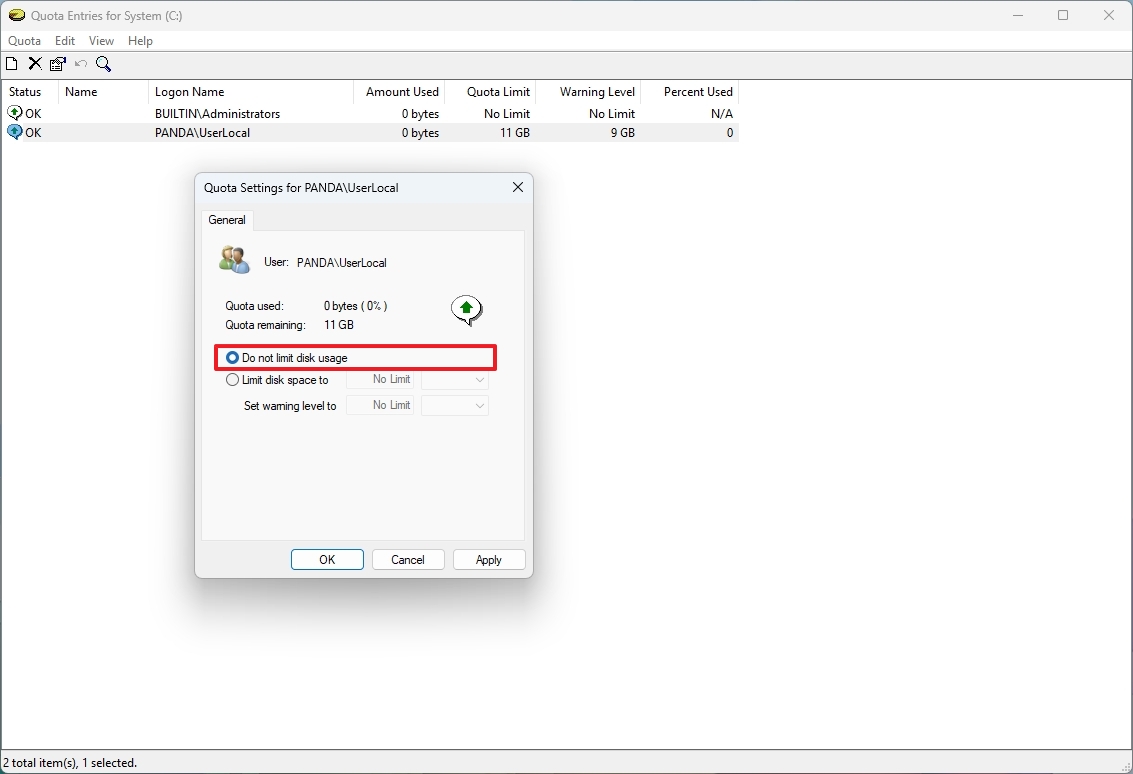The width and height of the screenshot is (1133, 774).
Task: Sort by the Amount Used column header
Action: click(x=399, y=92)
